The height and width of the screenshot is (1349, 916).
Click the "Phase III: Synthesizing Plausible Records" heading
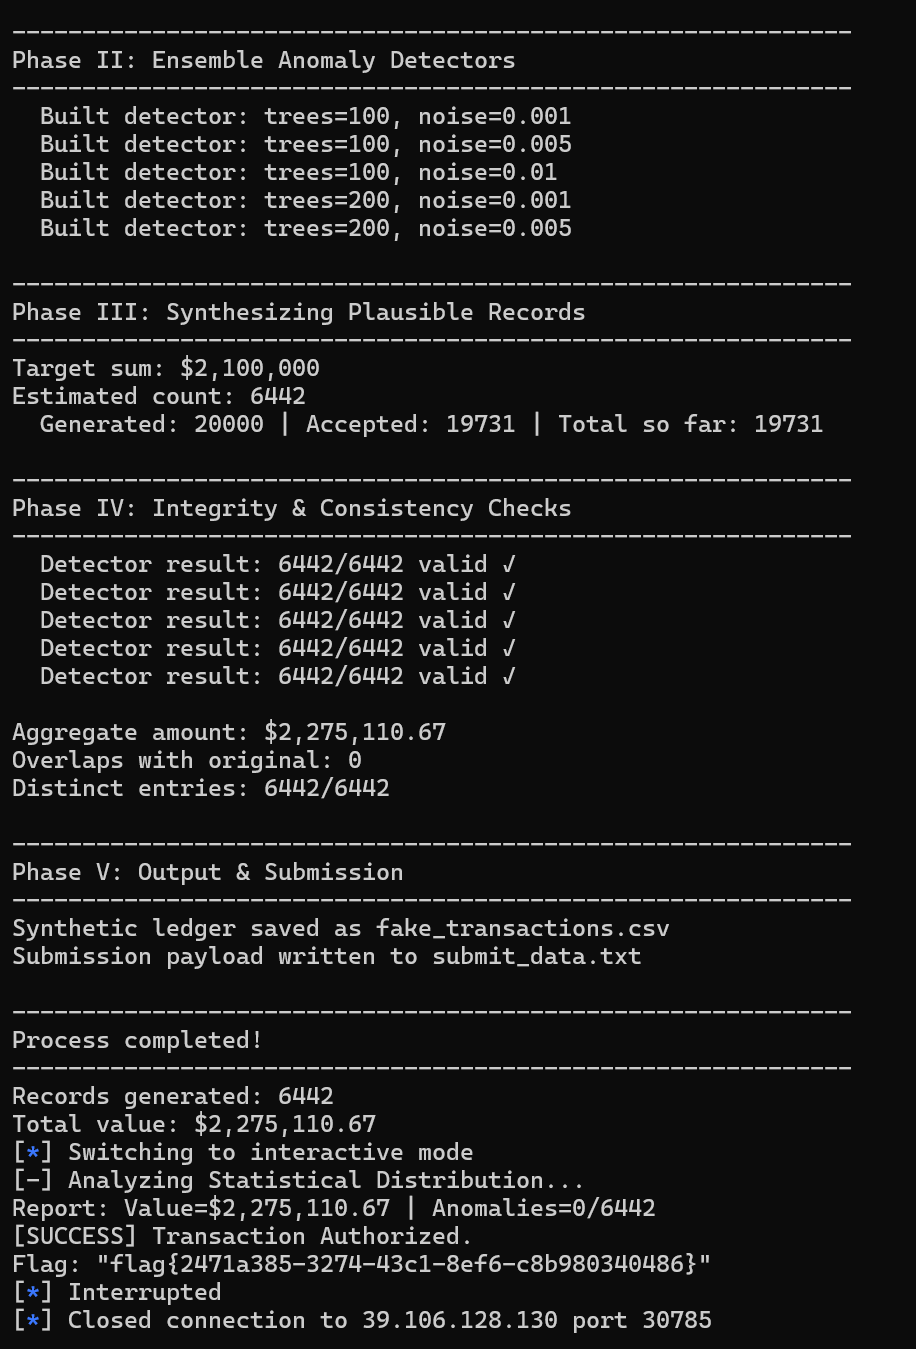[x=298, y=312]
